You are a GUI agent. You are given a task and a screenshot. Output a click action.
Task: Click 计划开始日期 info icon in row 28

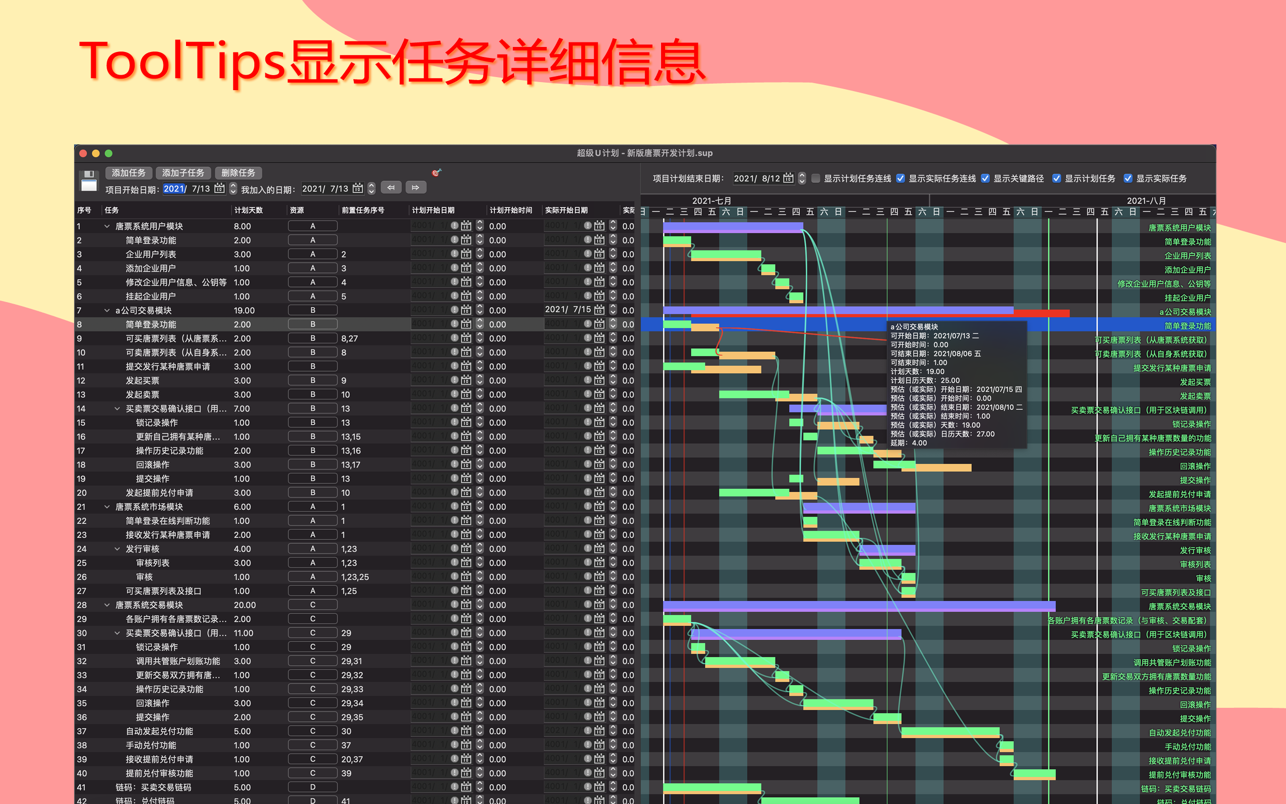454,604
